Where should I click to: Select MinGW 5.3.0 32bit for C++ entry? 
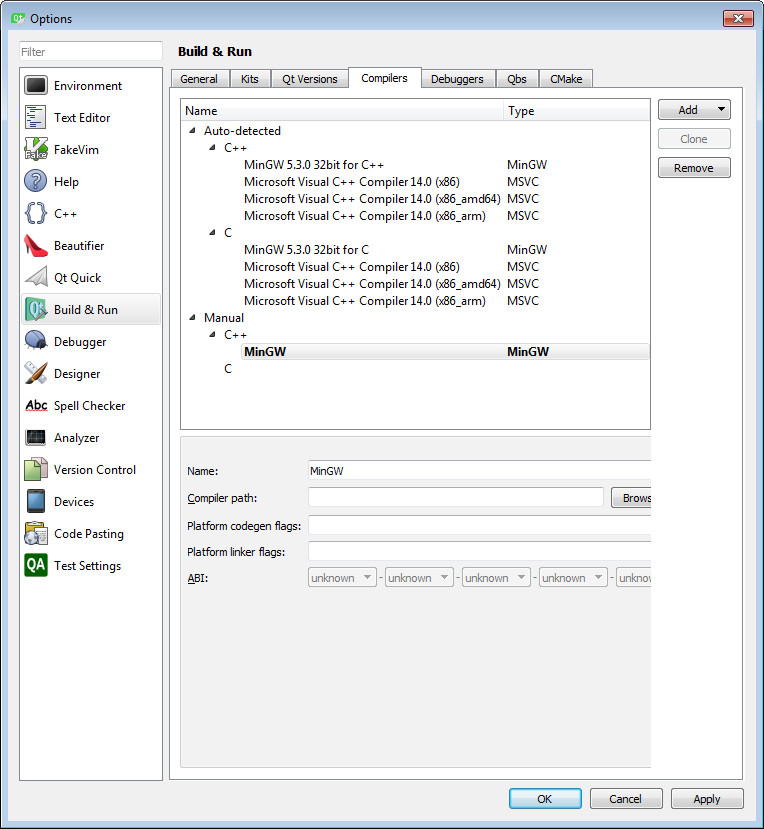[314, 165]
